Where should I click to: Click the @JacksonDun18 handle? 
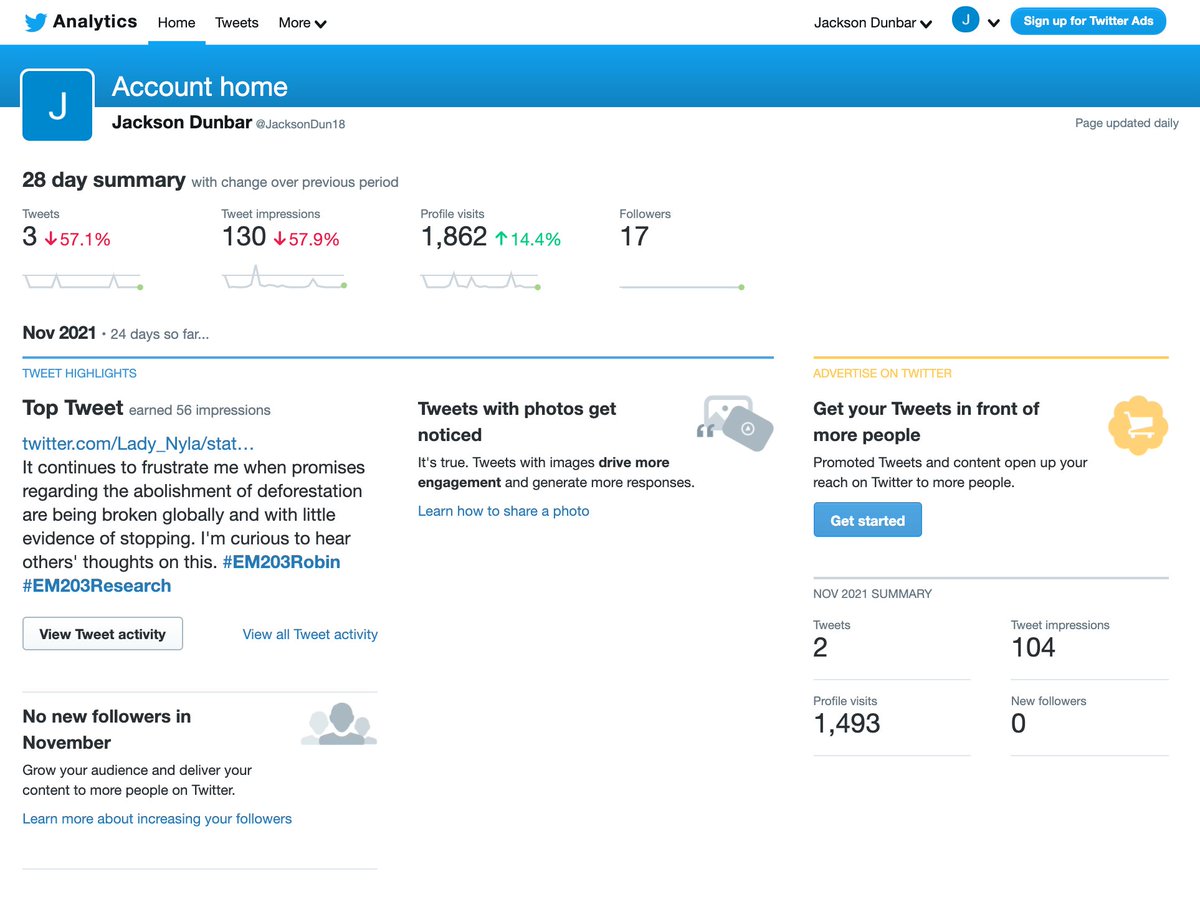coord(301,124)
